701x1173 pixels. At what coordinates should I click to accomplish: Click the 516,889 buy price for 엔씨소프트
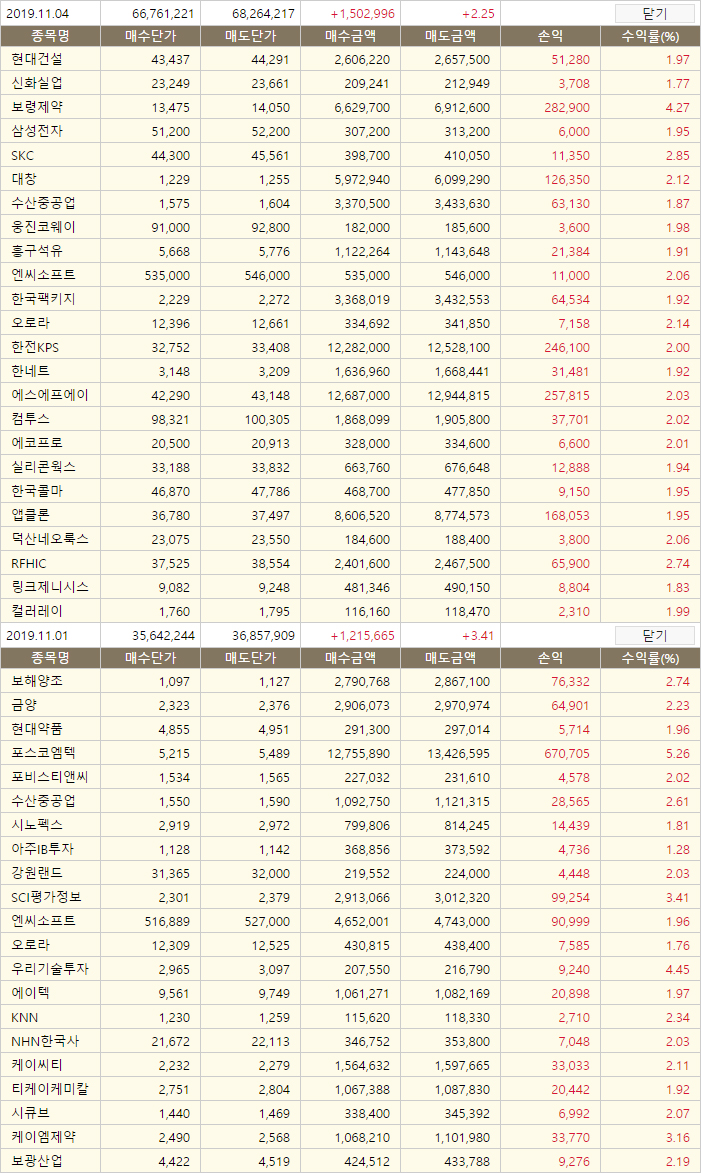pos(168,922)
